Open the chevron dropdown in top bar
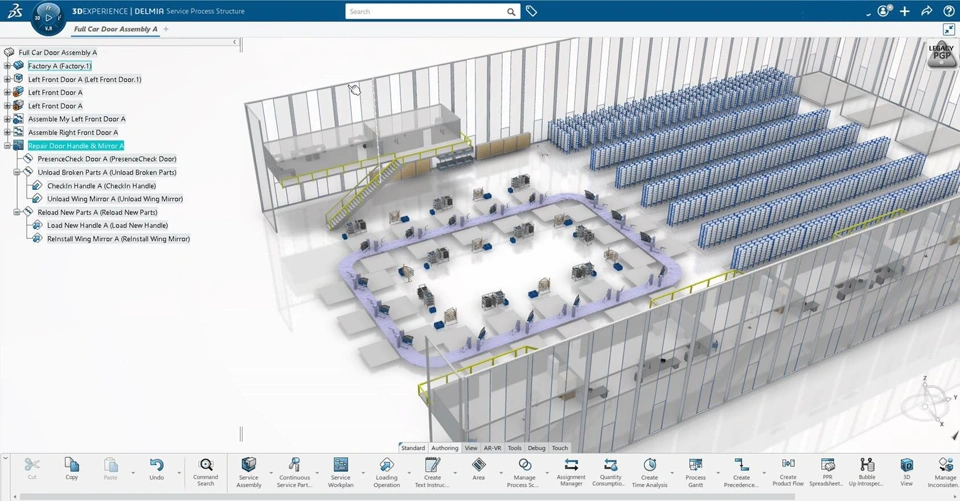Image resolution: width=960 pixels, height=501 pixels. (x=868, y=13)
